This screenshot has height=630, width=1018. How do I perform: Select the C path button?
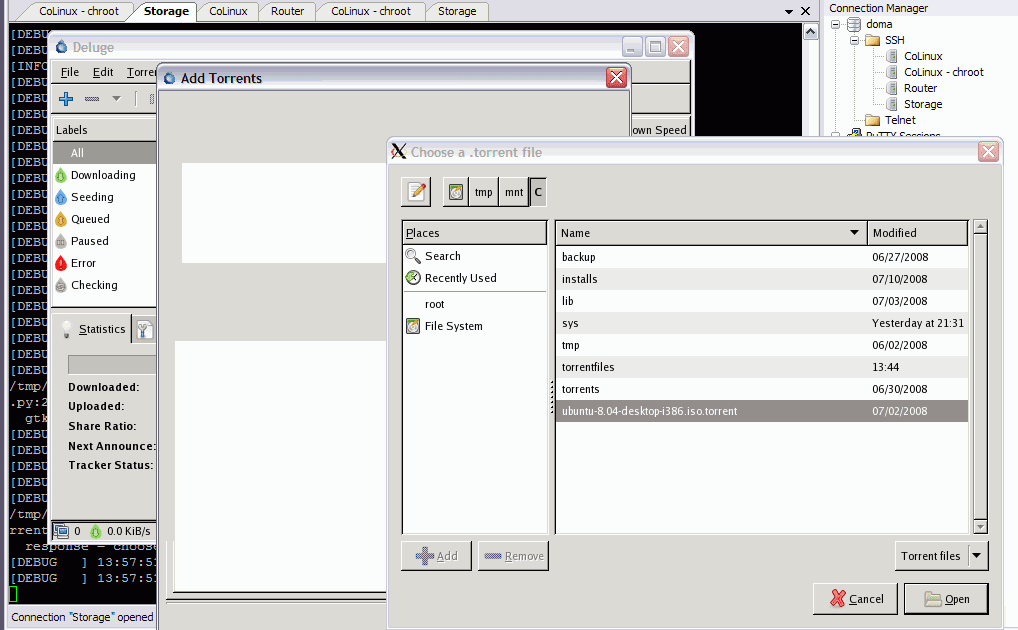538,192
